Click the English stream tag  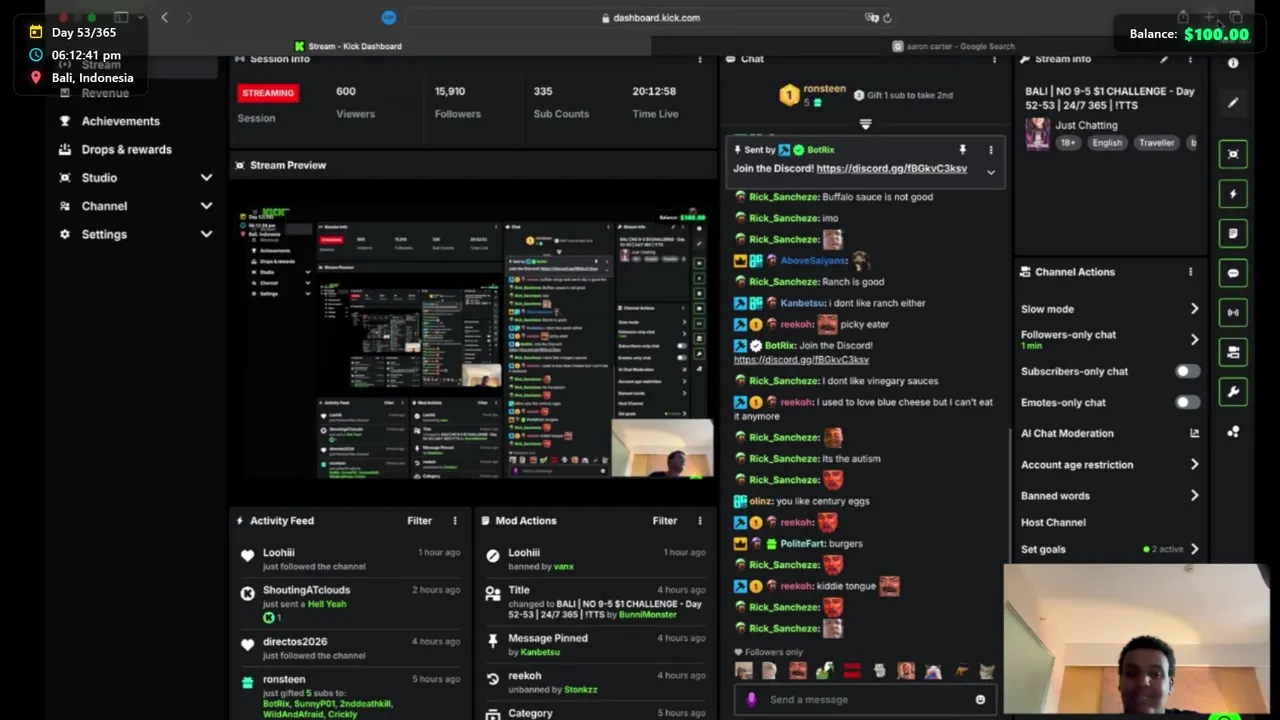click(x=1107, y=143)
